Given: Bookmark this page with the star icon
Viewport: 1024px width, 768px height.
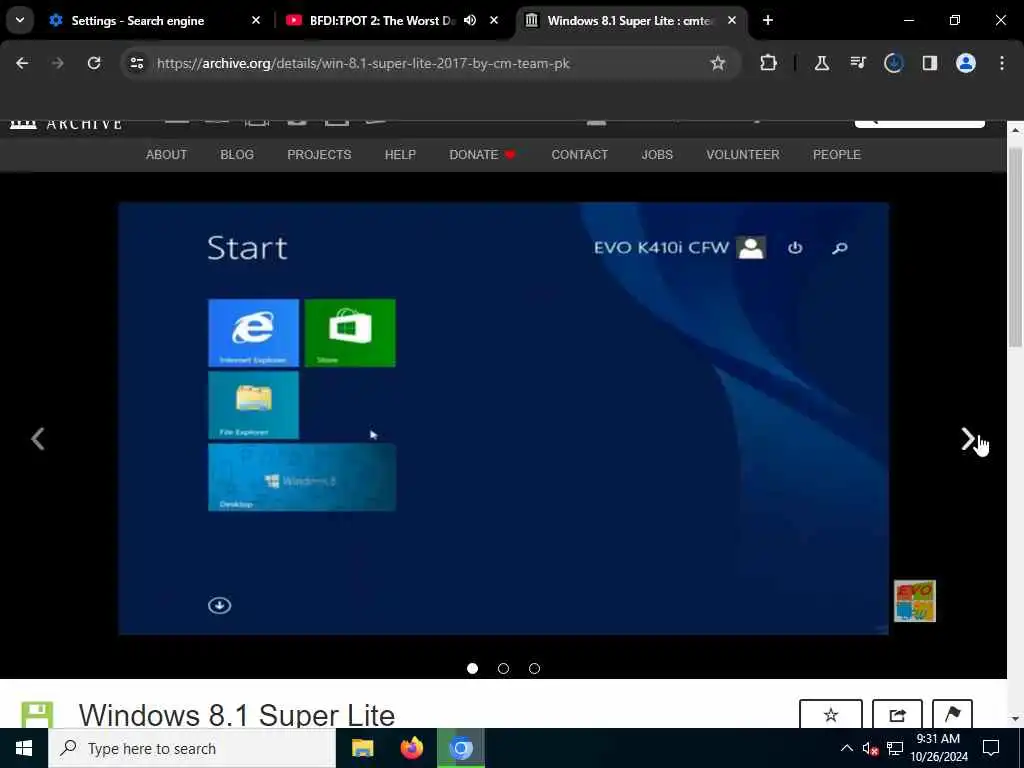Looking at the screenshot, I should [x=718, y=63].
